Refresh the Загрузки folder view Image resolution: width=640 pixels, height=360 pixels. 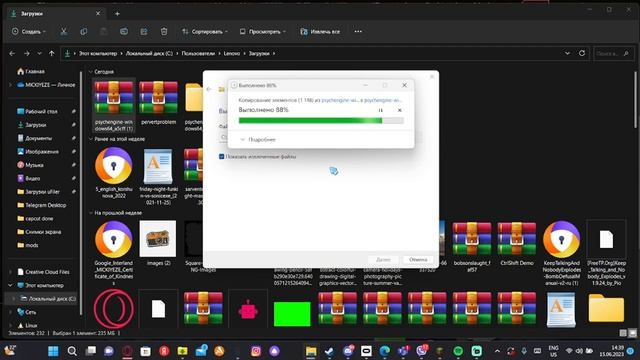(x=582, y=53)
